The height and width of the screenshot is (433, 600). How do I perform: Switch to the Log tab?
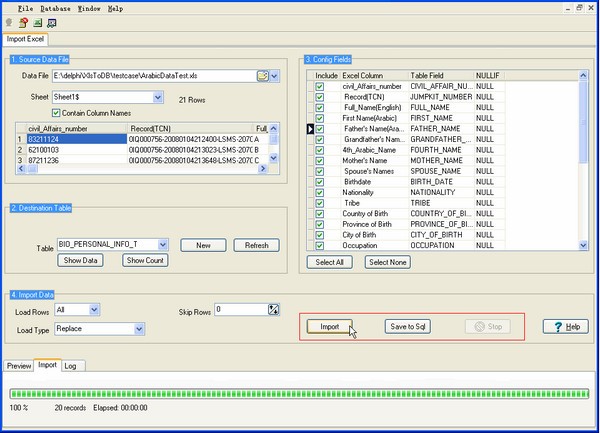pyautogui.click(x=70, y=366)
